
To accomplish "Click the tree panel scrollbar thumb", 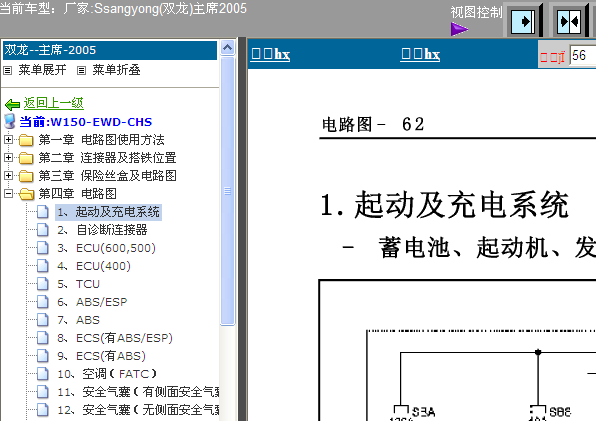I will click(x=227, y=191).
